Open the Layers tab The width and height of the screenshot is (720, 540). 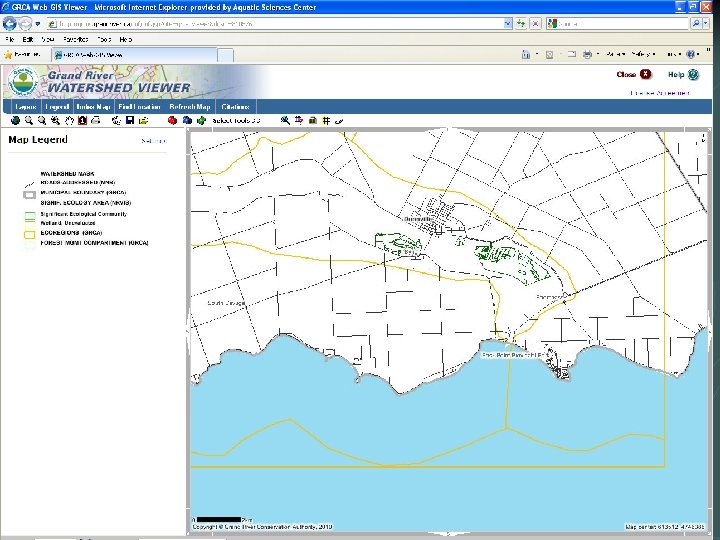(25, 106)
